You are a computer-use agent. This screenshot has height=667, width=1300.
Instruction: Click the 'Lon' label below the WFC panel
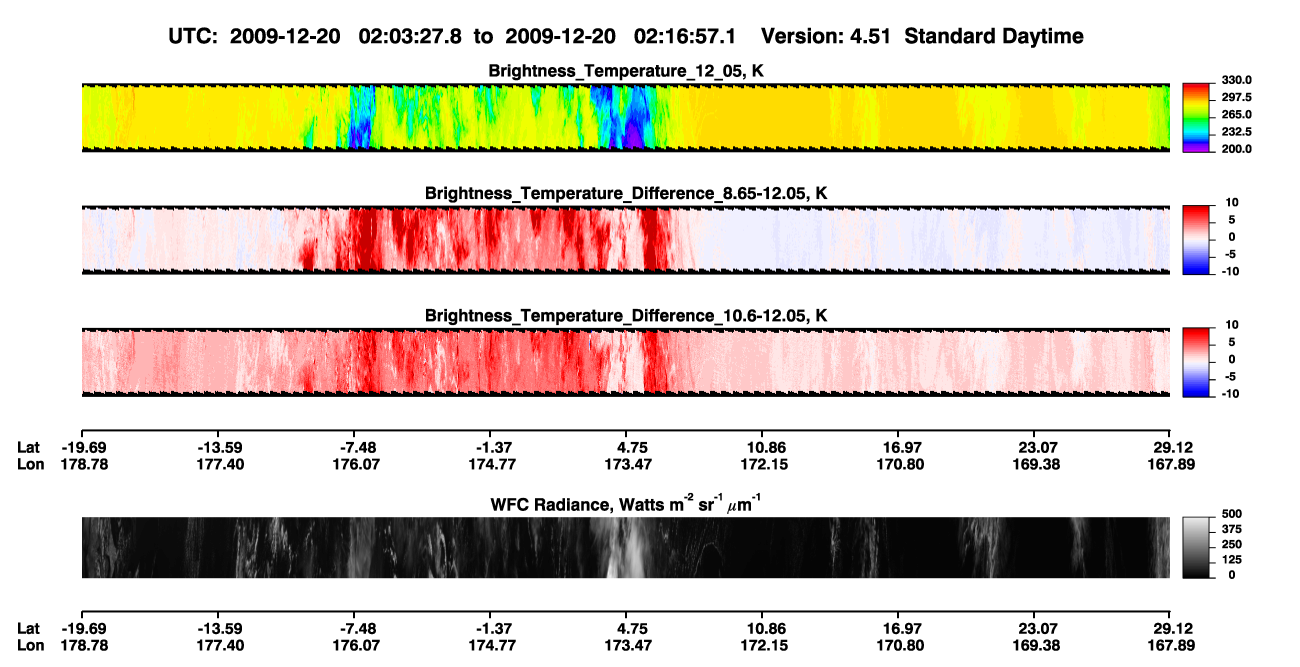30,645
